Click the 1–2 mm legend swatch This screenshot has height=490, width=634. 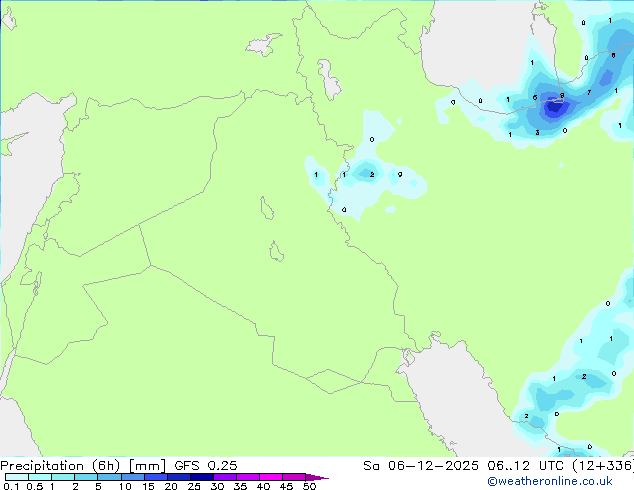coord(63,477)
